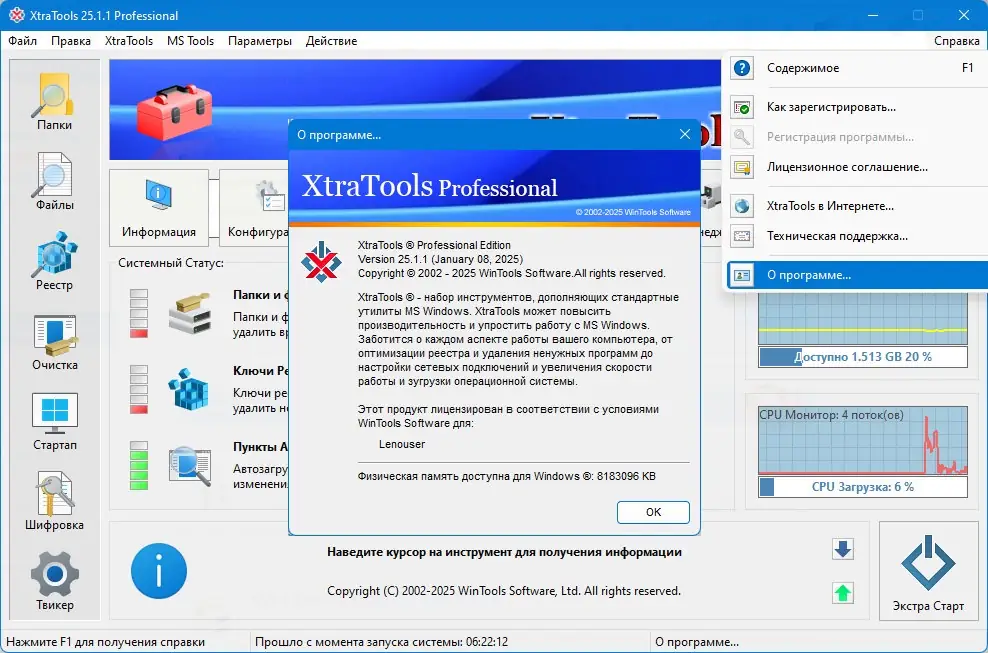This screenshot has height=653, width=988.
Task: Click the icon beside Как зарегистрировать
Action: coord(742,107)
